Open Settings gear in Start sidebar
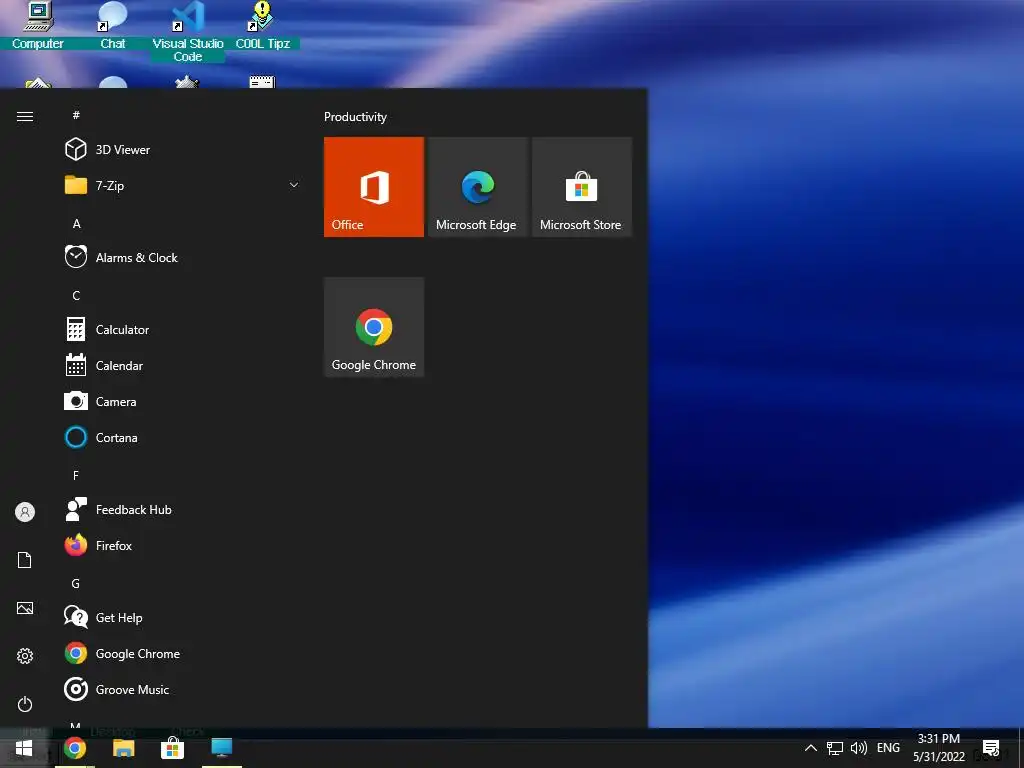 coord(25,656)
